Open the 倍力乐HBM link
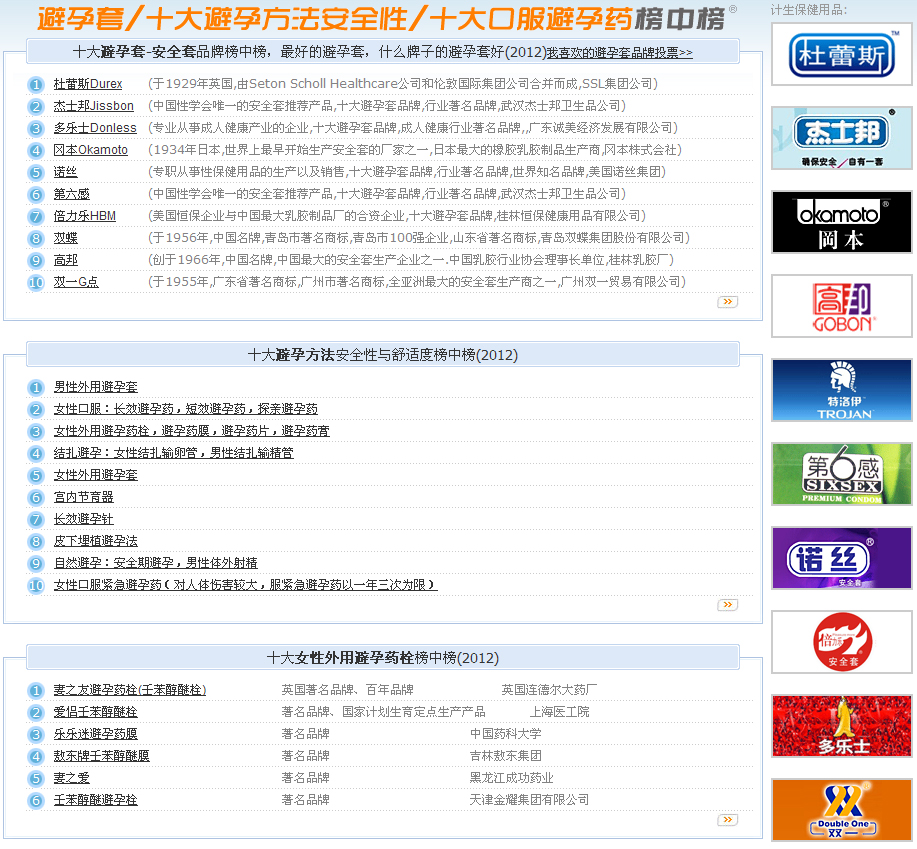 (x=85, y=216)
